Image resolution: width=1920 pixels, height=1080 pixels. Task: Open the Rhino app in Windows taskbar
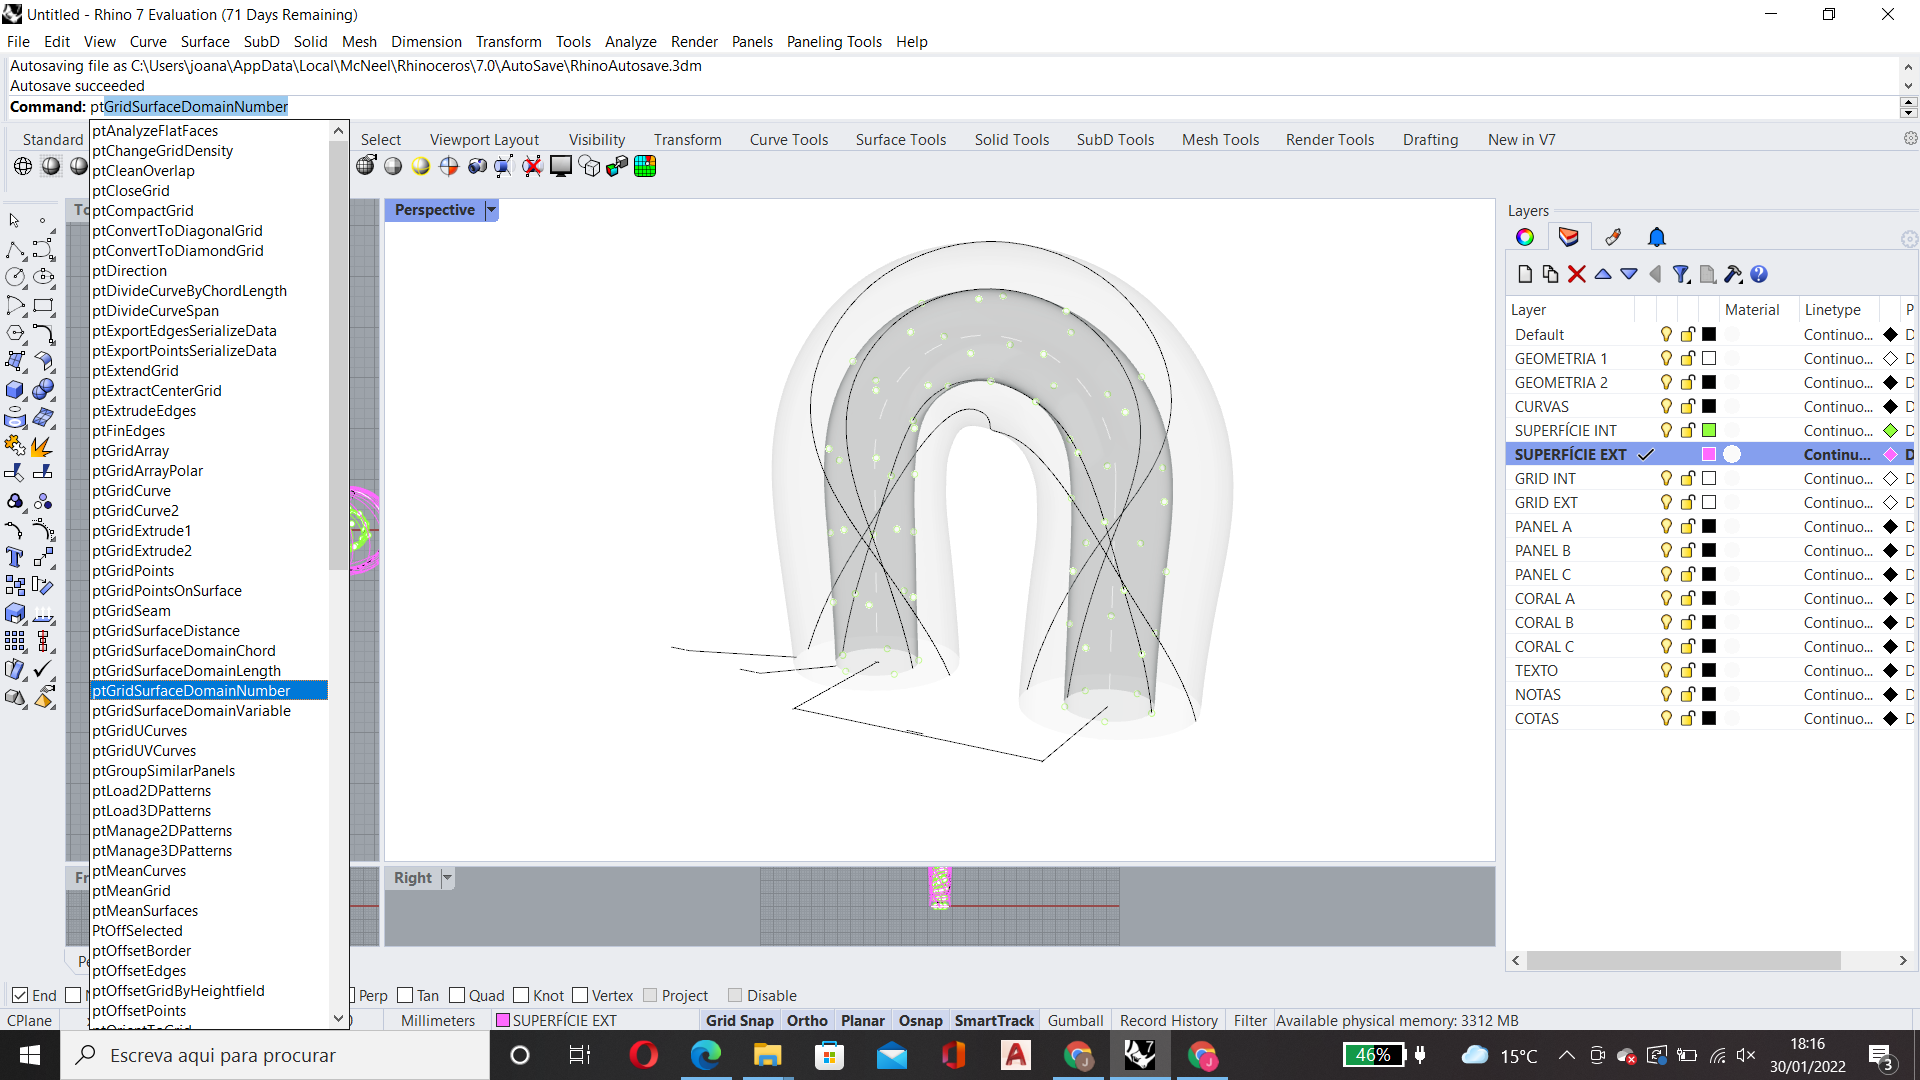[1140, 1055]
